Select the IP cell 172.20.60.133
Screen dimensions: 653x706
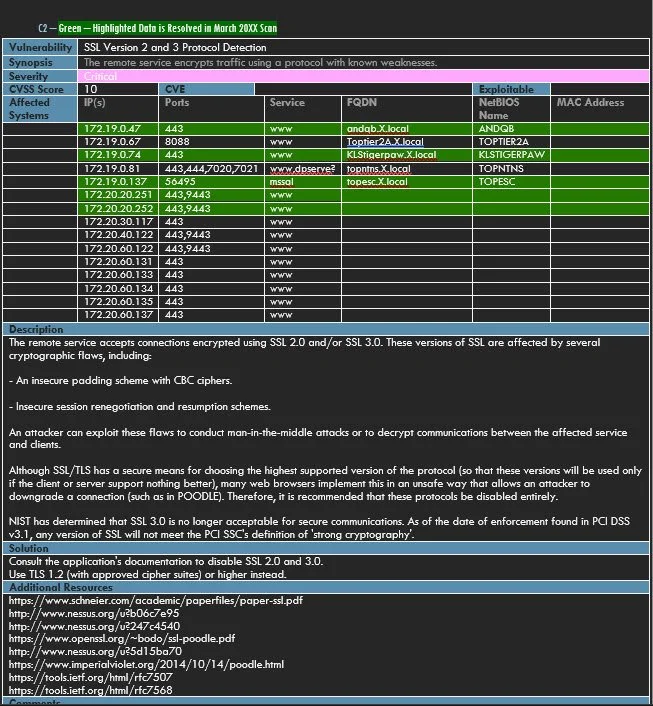(118, 275)
